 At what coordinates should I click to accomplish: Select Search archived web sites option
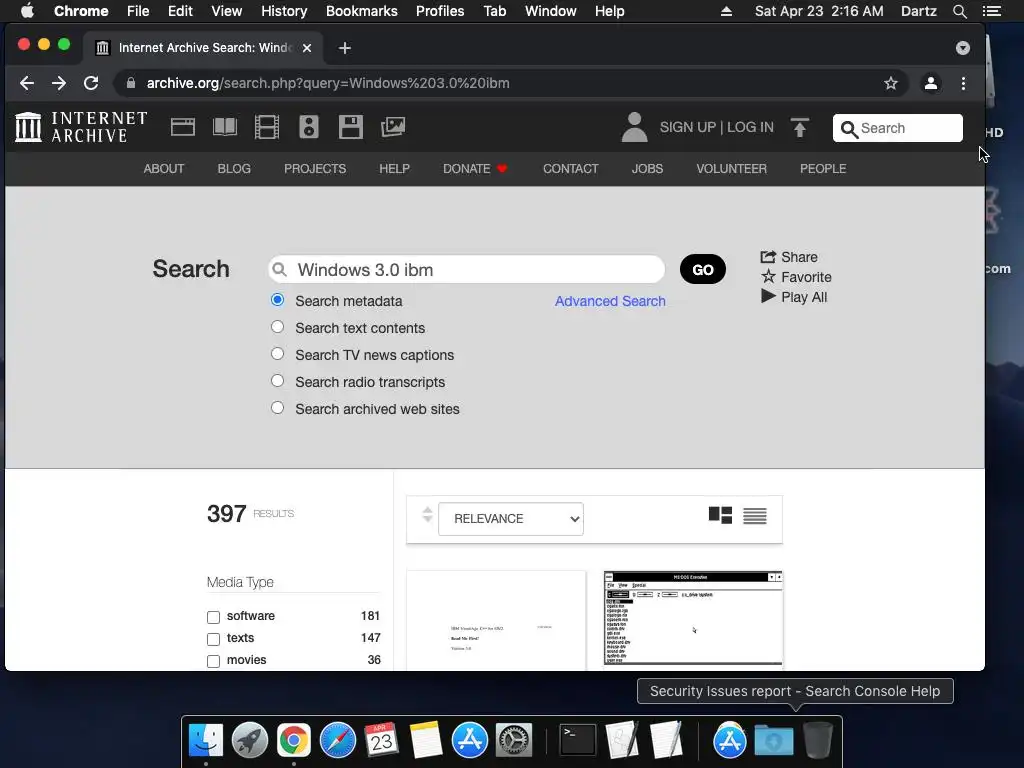click(x=278, y=408)
